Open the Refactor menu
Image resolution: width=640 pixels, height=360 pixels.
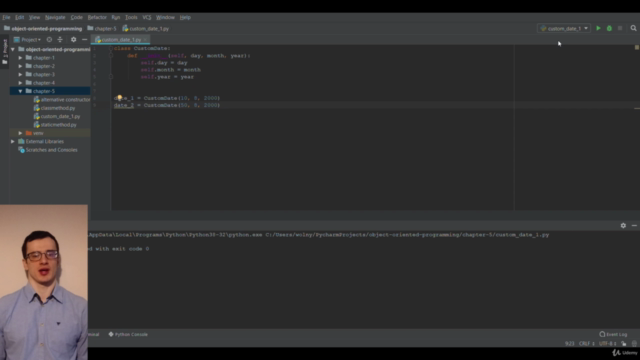pyautogui.click(x=97, y=17)
